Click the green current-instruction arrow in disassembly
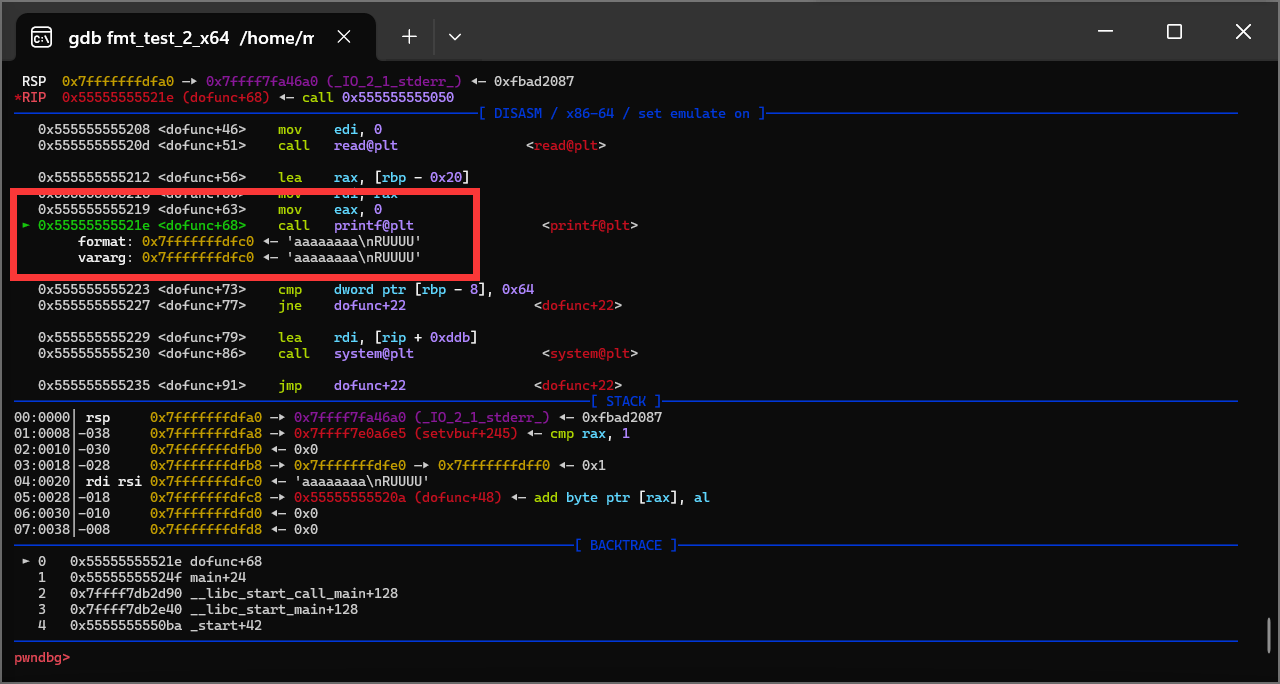Image resolution: width=1280 pixels, height=684 pixels. click(26, 226)
